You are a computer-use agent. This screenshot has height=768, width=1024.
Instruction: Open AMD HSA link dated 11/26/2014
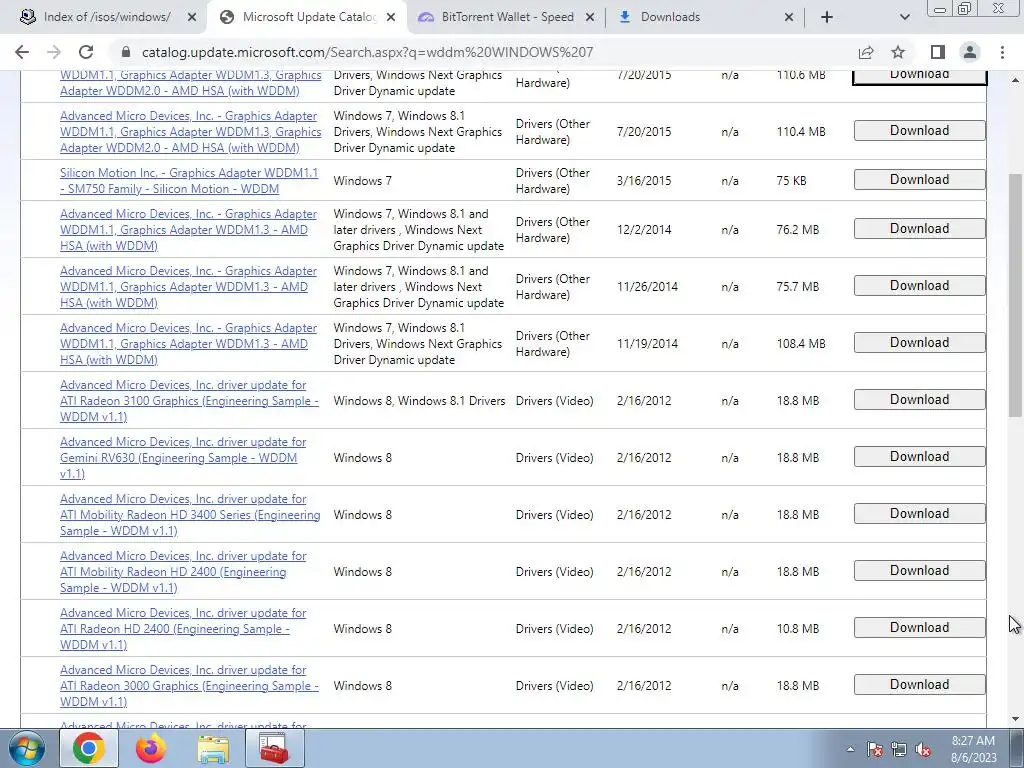coord(188,287)
